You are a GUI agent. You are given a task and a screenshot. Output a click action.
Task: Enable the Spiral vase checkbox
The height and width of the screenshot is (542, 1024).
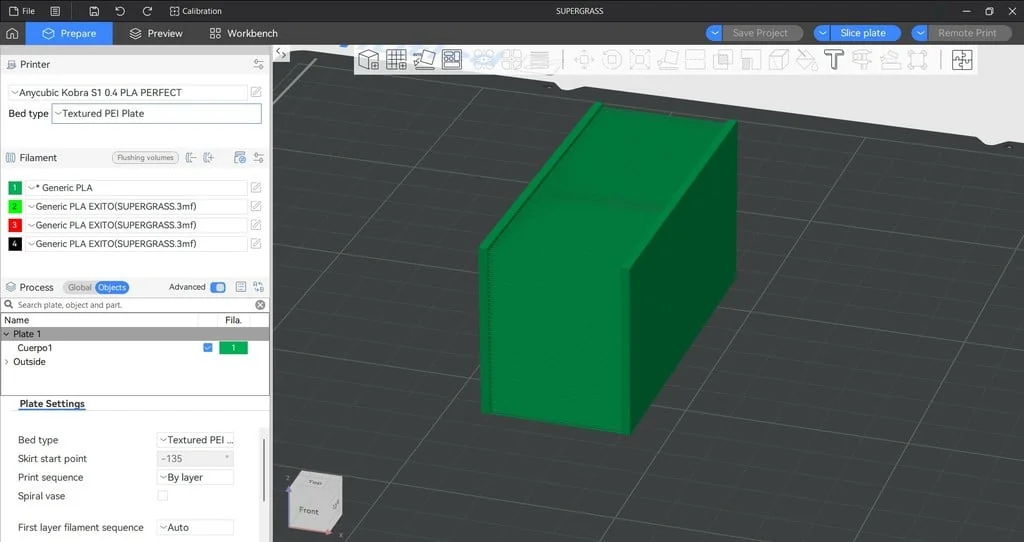pos(163,496)
